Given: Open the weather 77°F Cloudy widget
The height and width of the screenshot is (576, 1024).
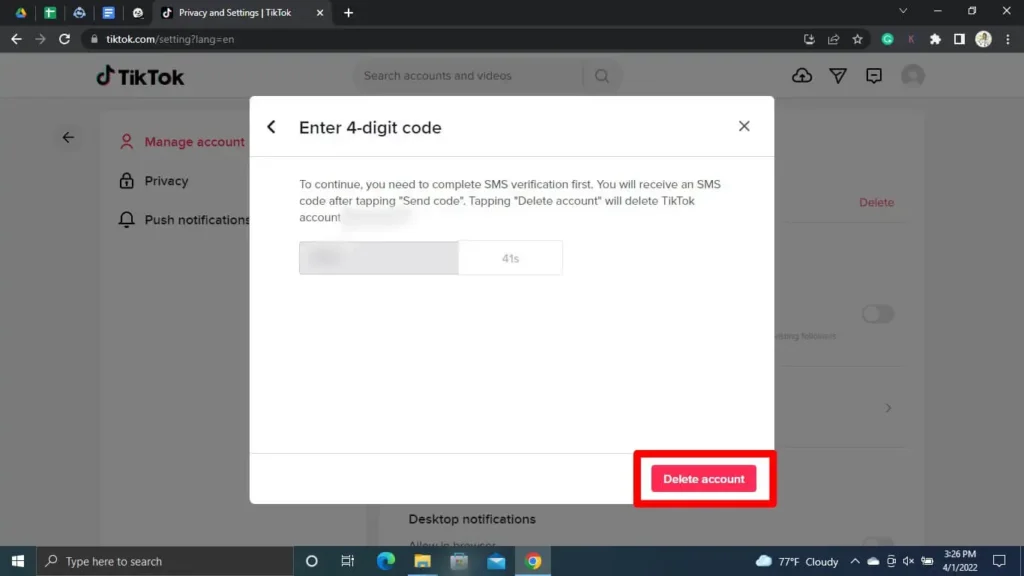Looking at the screenshot, I should (x=797, y=561).
